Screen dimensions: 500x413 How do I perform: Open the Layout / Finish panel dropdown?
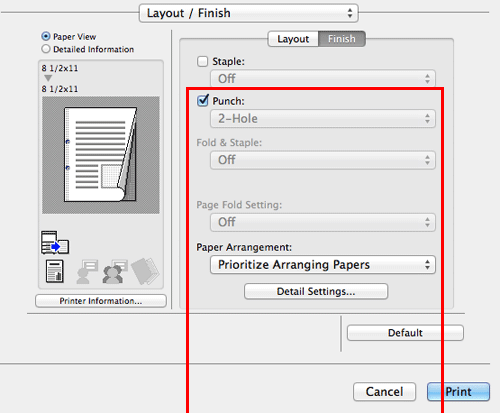click(x=249, y=13)
